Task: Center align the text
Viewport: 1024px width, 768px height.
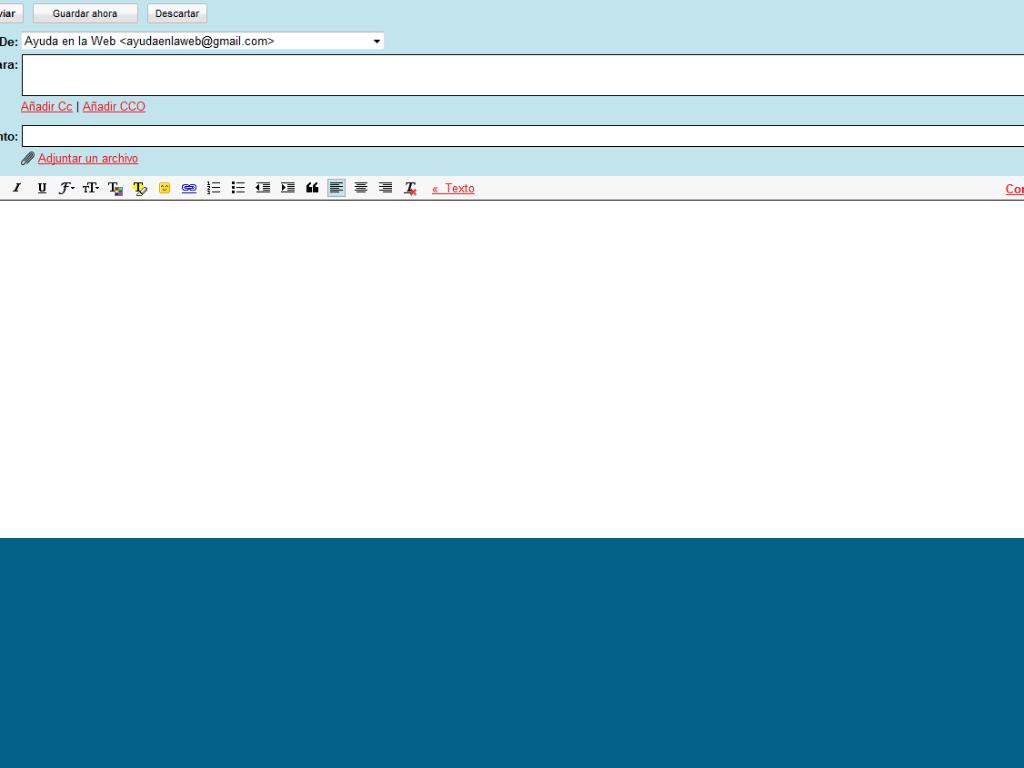Action: 361,188
